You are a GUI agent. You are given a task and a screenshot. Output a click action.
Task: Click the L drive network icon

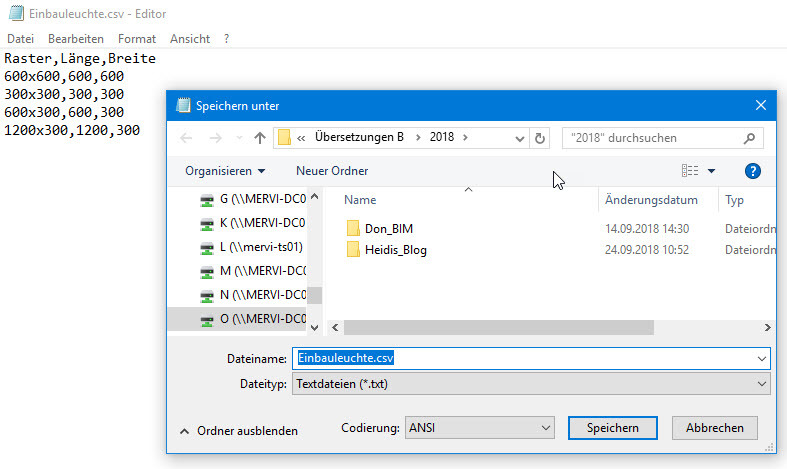[x=207, y=248]
